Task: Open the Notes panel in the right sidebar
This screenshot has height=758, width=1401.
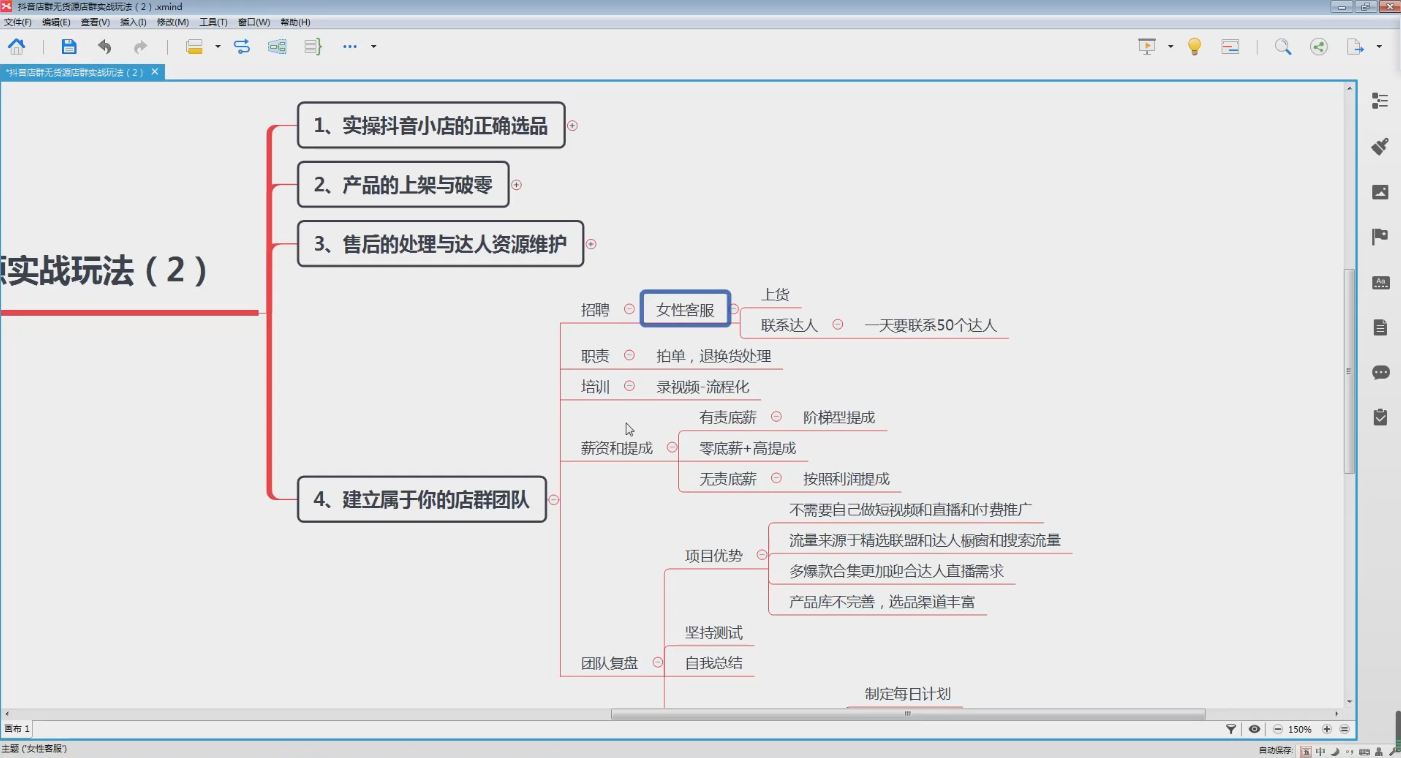Action: 1380,325
